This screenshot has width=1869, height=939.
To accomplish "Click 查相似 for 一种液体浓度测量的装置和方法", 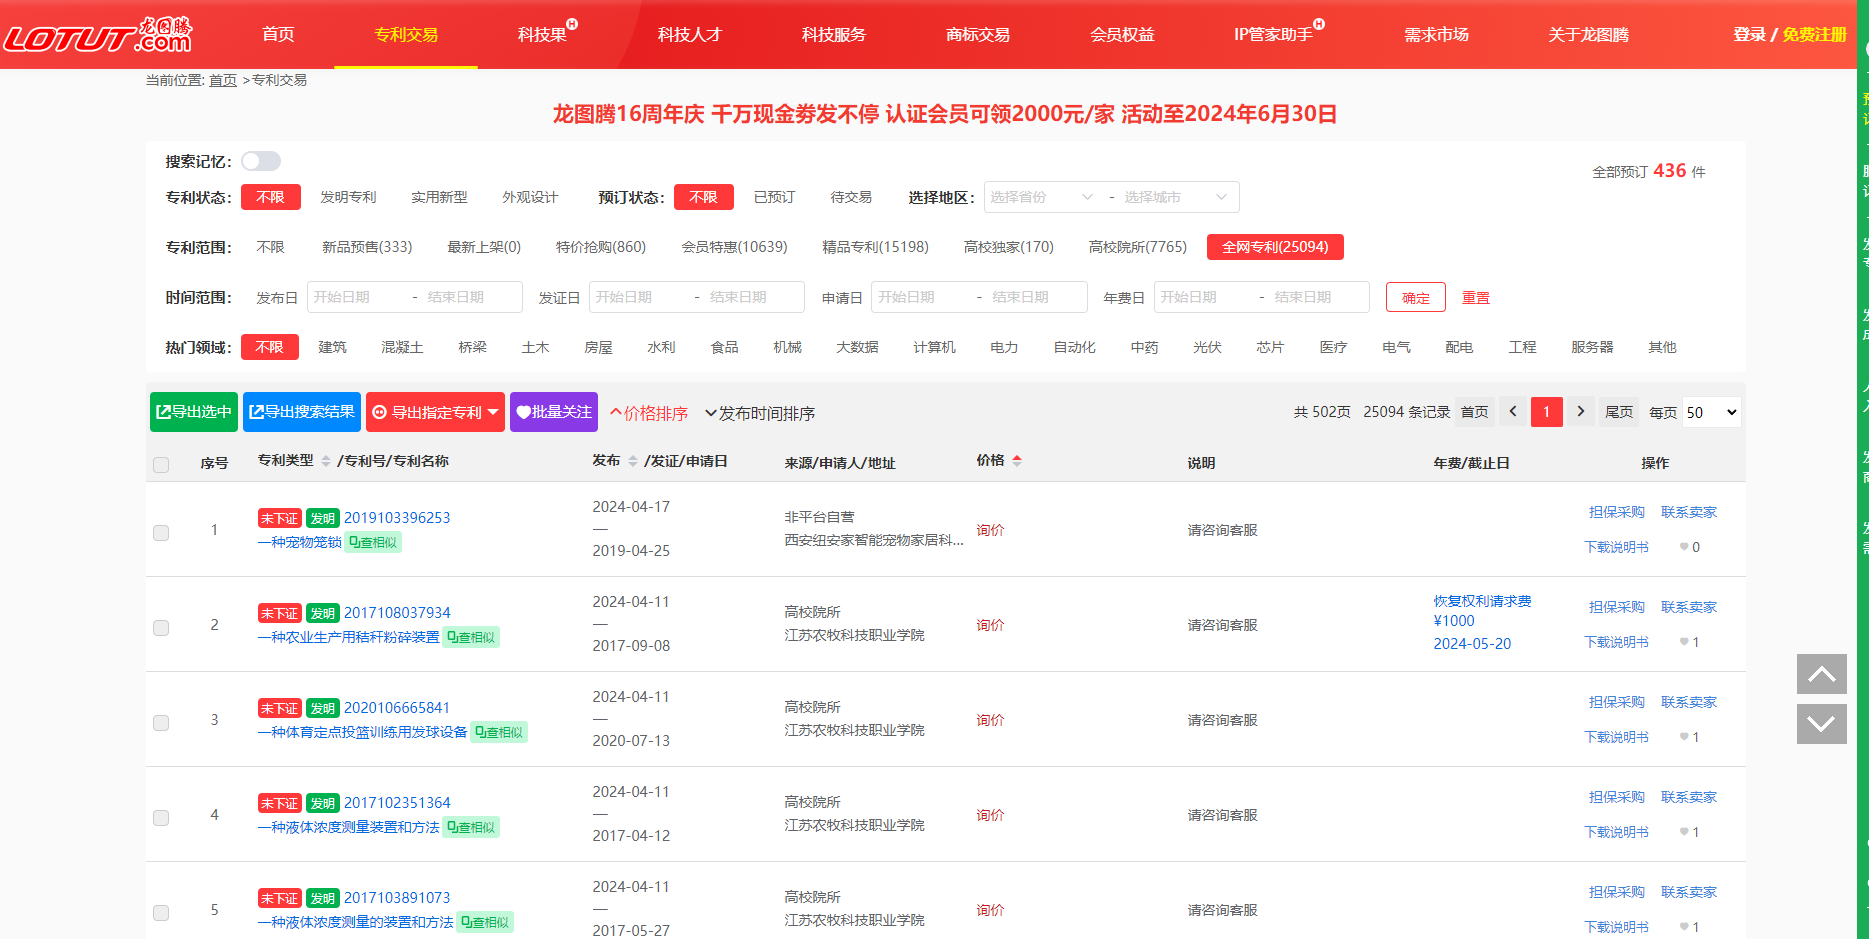I will (485, 922).
